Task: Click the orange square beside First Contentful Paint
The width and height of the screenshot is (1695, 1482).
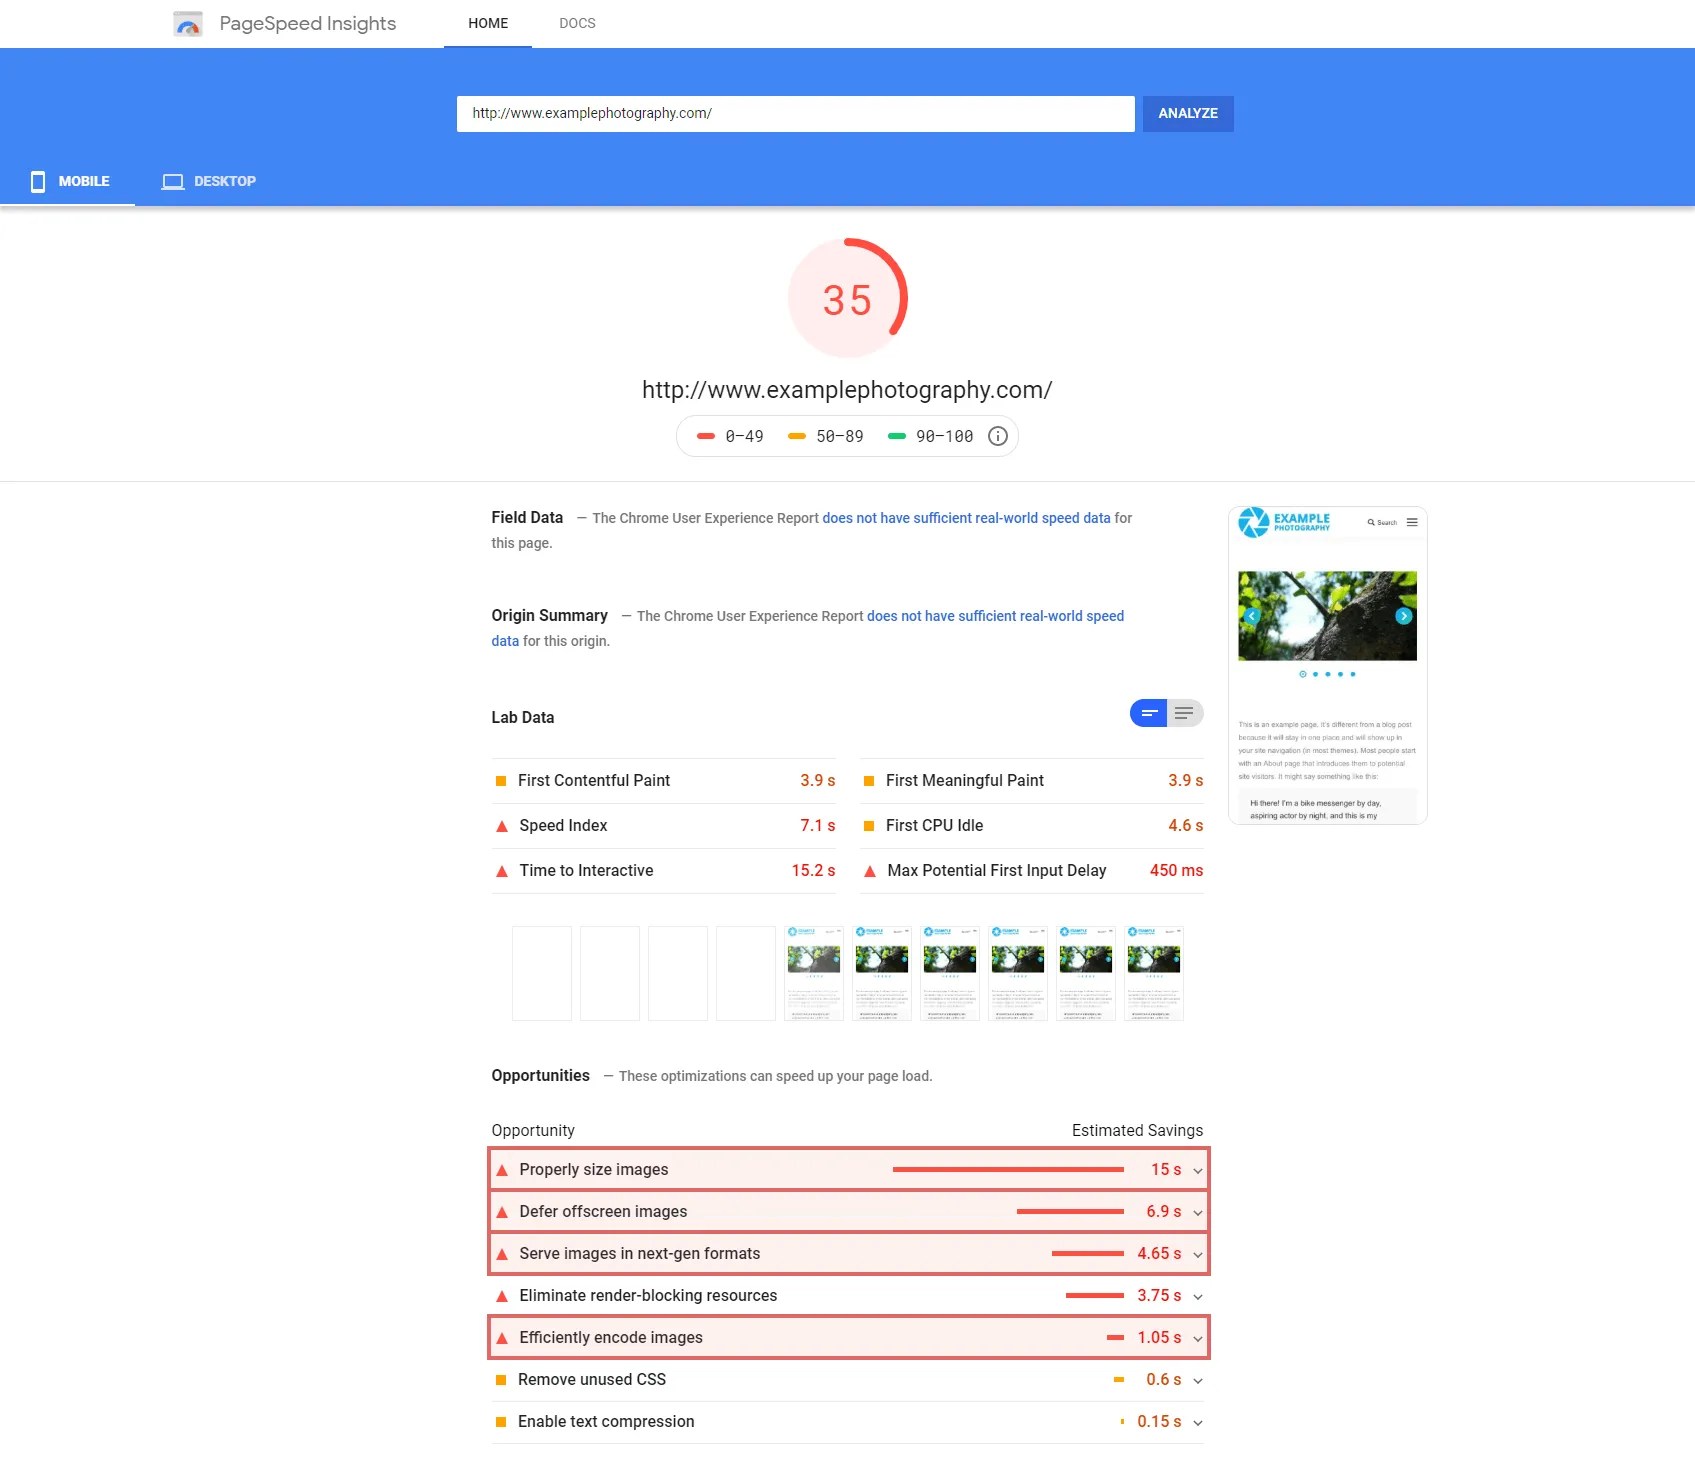Action: (x=501, y=780)
